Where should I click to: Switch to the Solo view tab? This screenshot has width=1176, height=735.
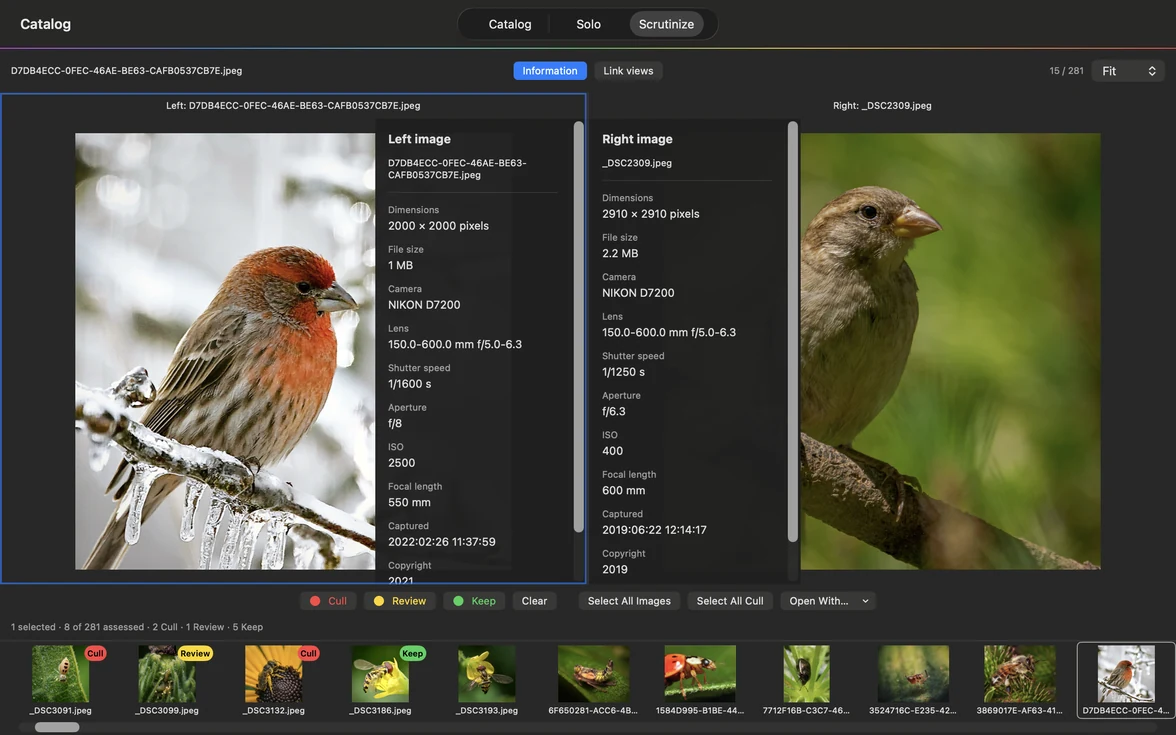coord(588,24)
